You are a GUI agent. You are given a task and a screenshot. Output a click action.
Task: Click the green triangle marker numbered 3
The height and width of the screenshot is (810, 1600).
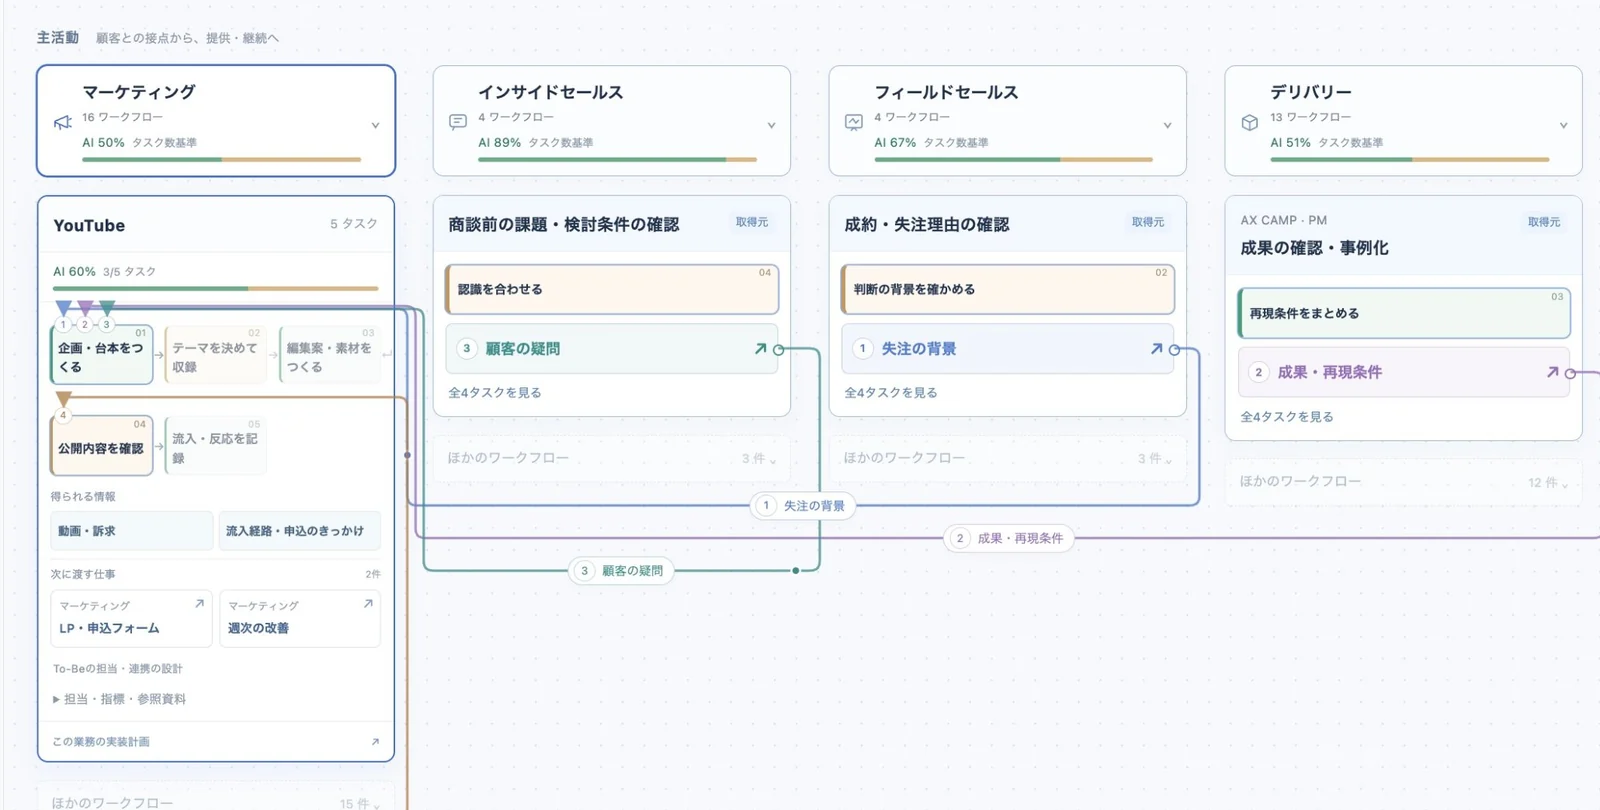coord(107,308)
